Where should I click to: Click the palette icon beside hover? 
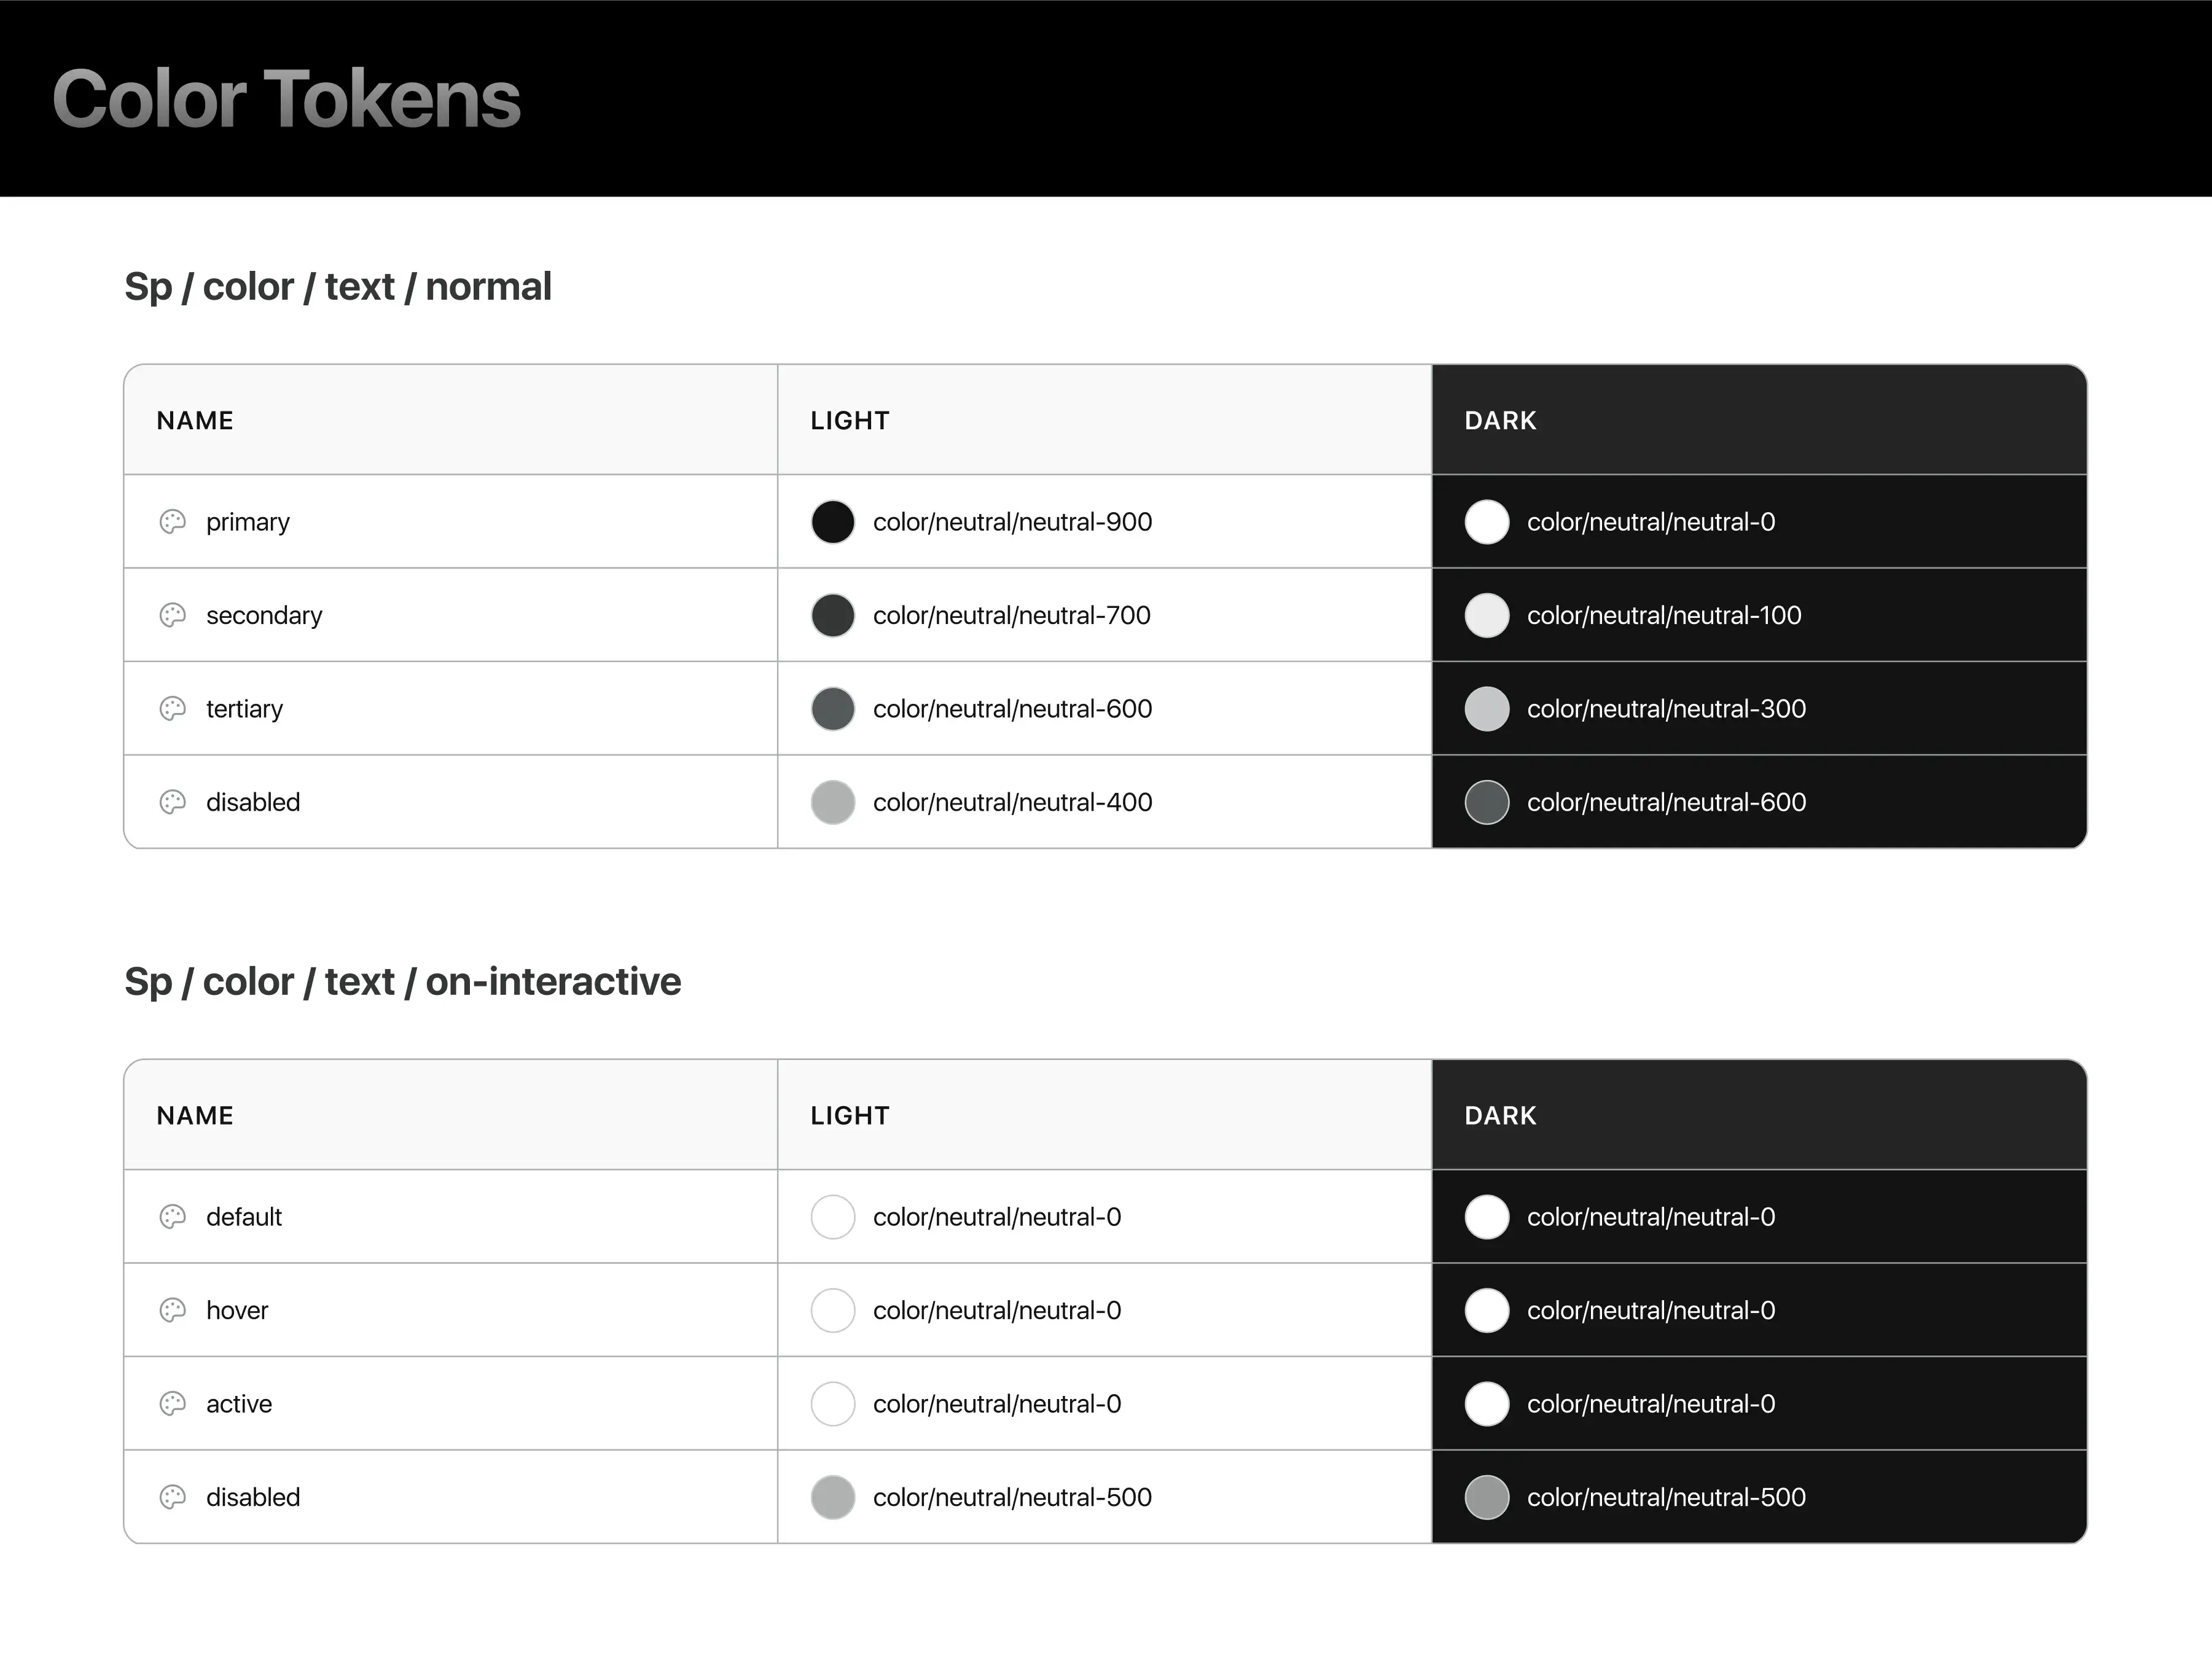point(173,1310)
